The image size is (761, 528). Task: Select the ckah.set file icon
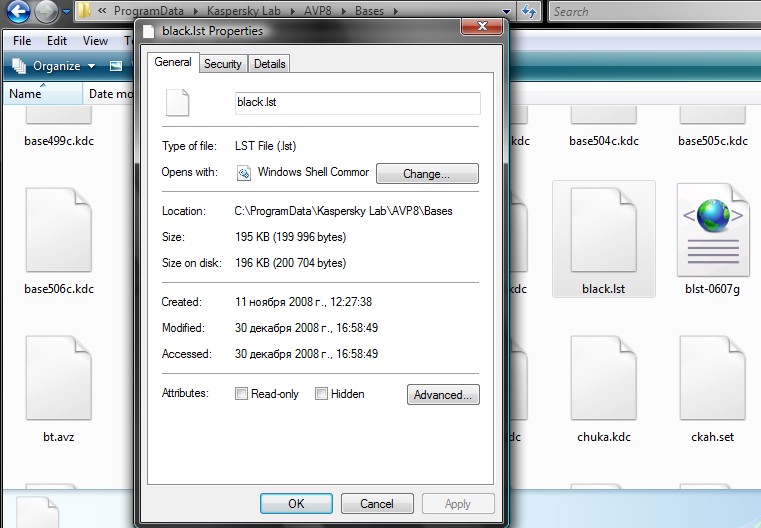(x=712, y=378)
